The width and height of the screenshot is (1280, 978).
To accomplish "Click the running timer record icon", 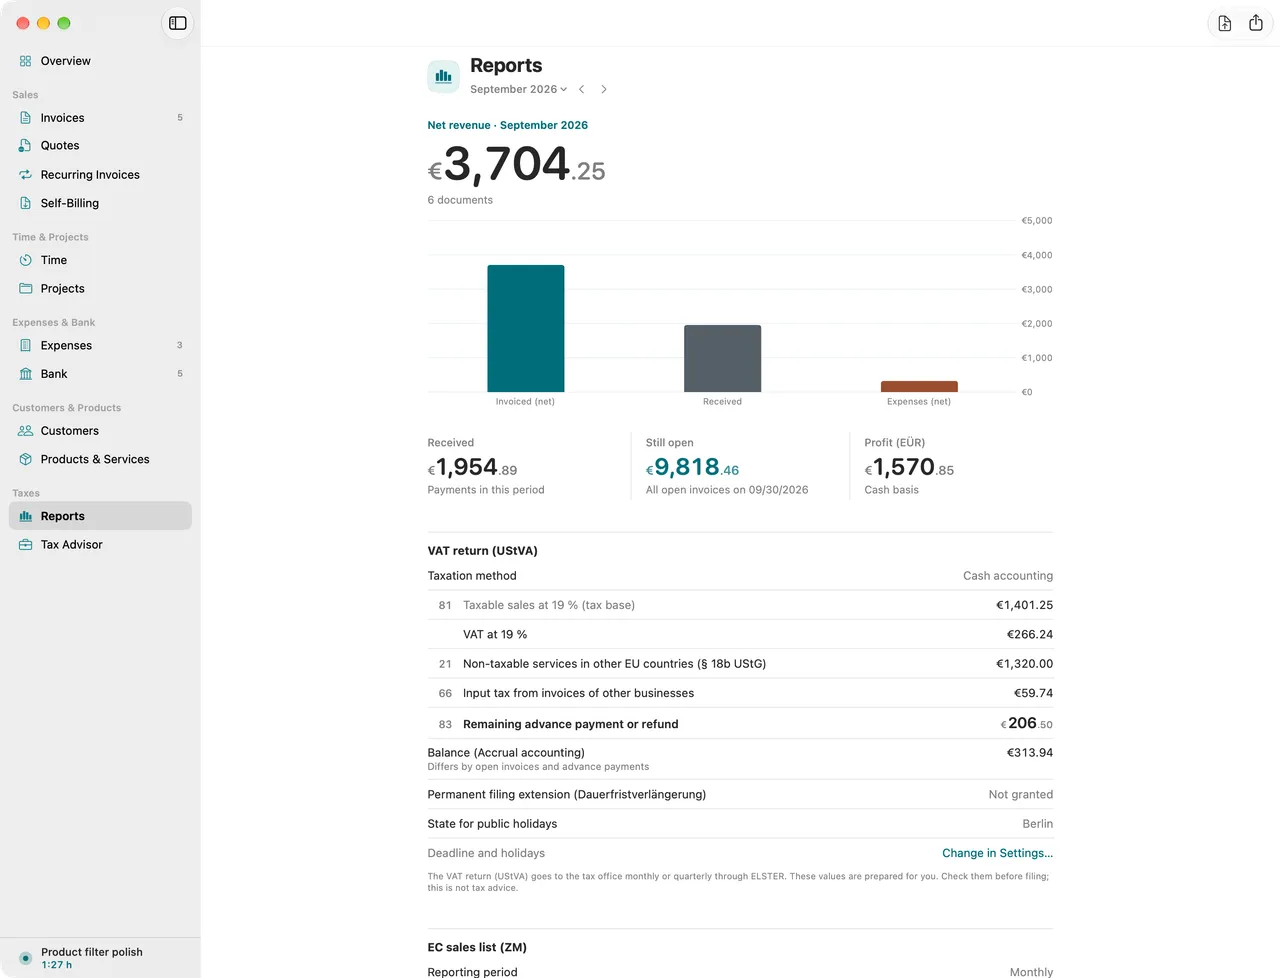I will (26, 958).
